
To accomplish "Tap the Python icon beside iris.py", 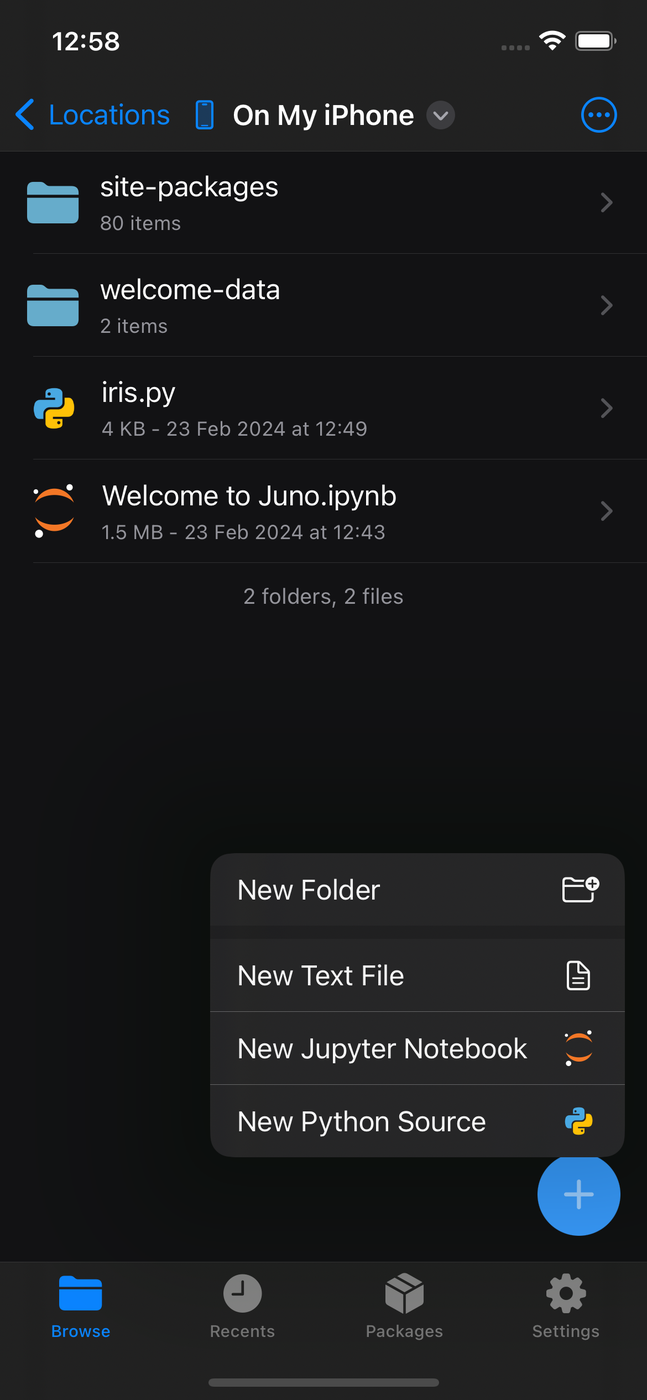I will coord(53,409).
